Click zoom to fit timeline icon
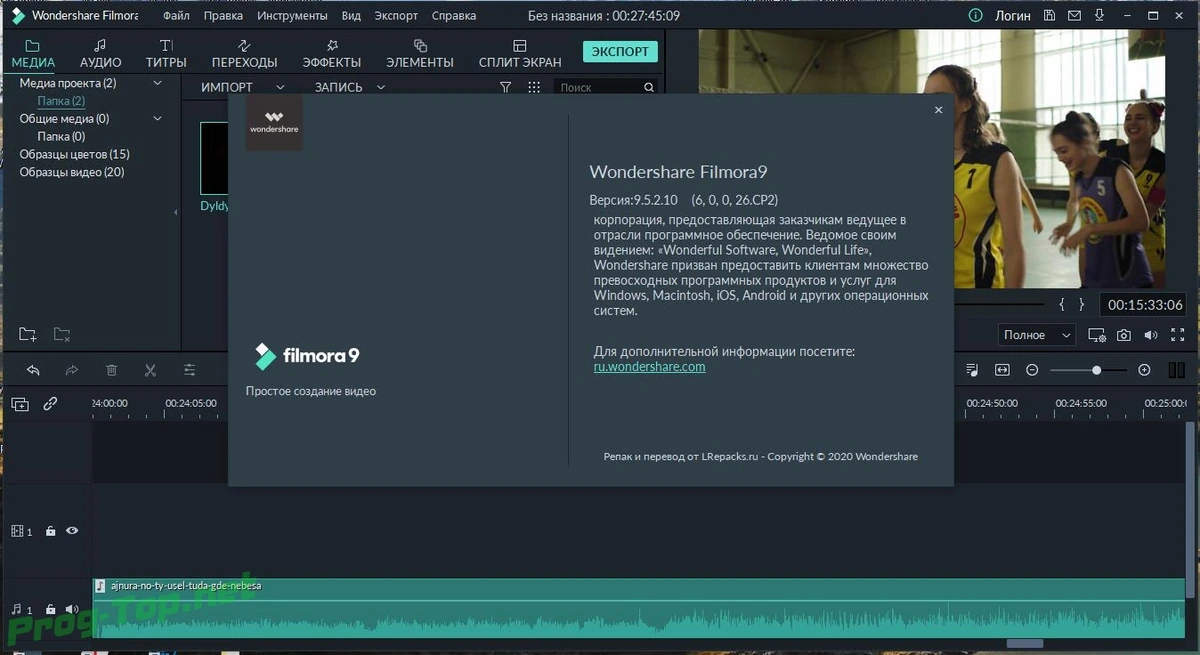This screenshot has height=655, width=1200. click(x=1002, y=370)
